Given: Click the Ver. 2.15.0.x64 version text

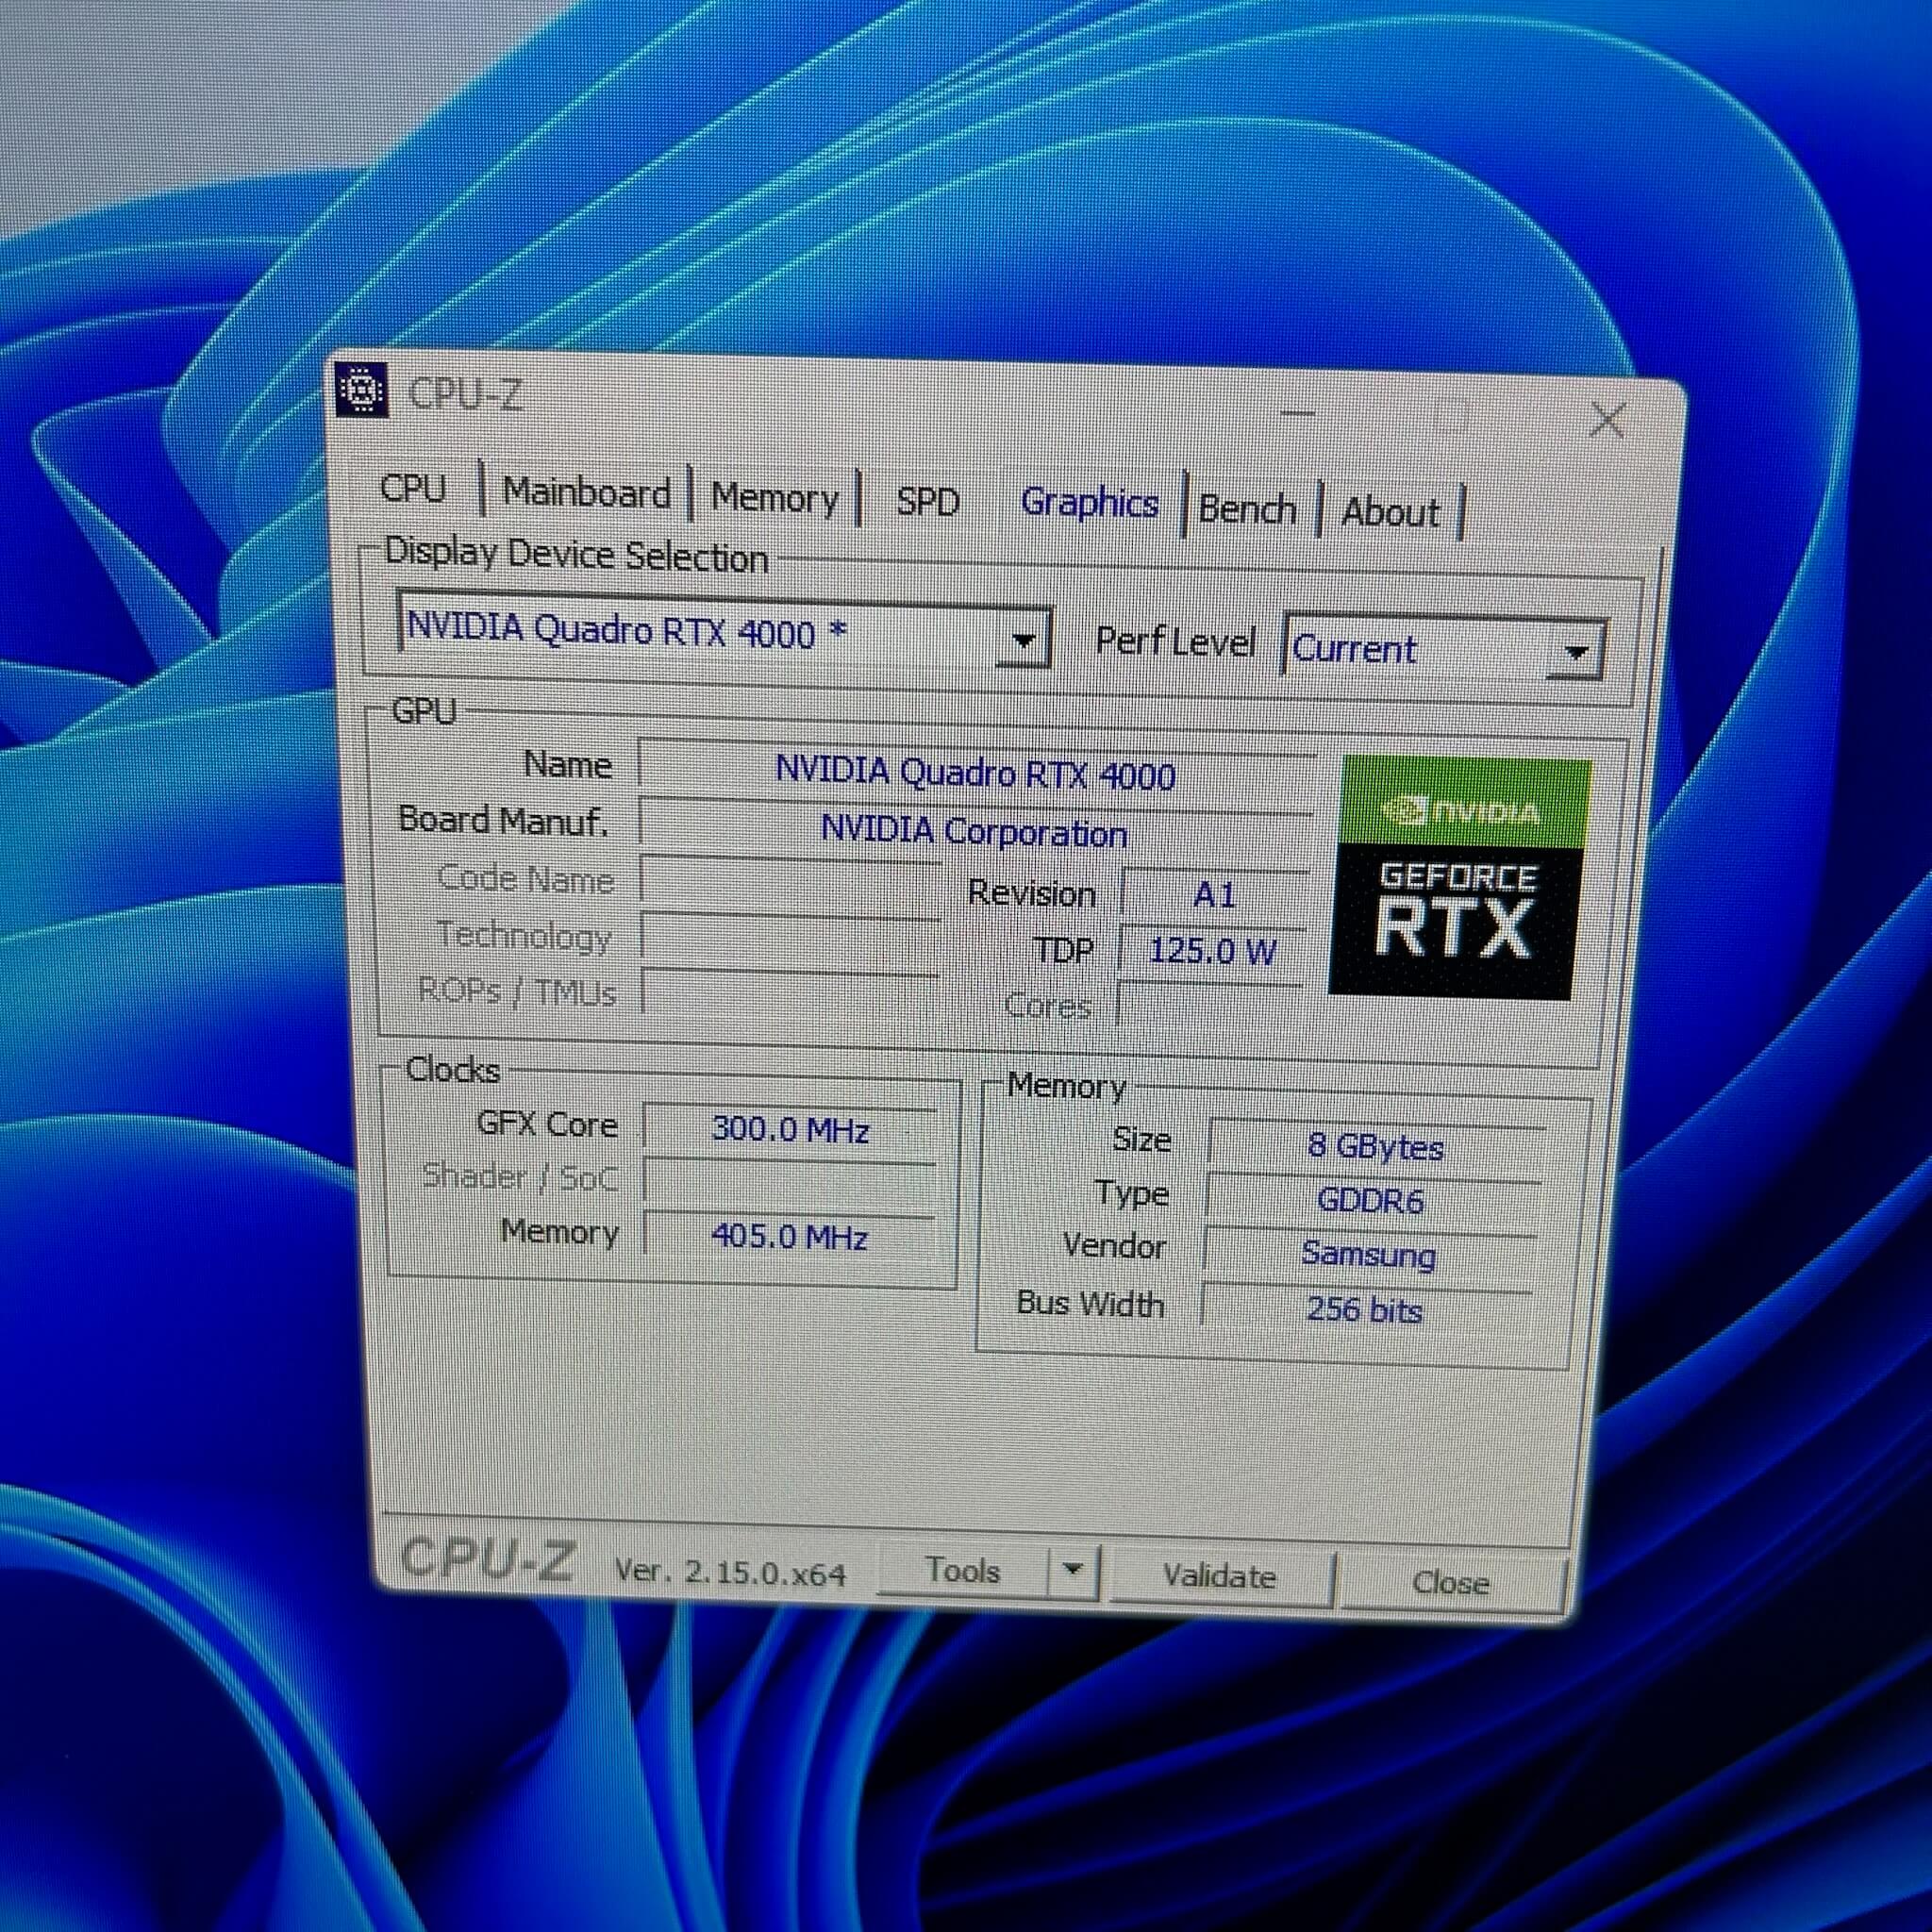Looking at the screenshot, I should [x=730, y=1571].
